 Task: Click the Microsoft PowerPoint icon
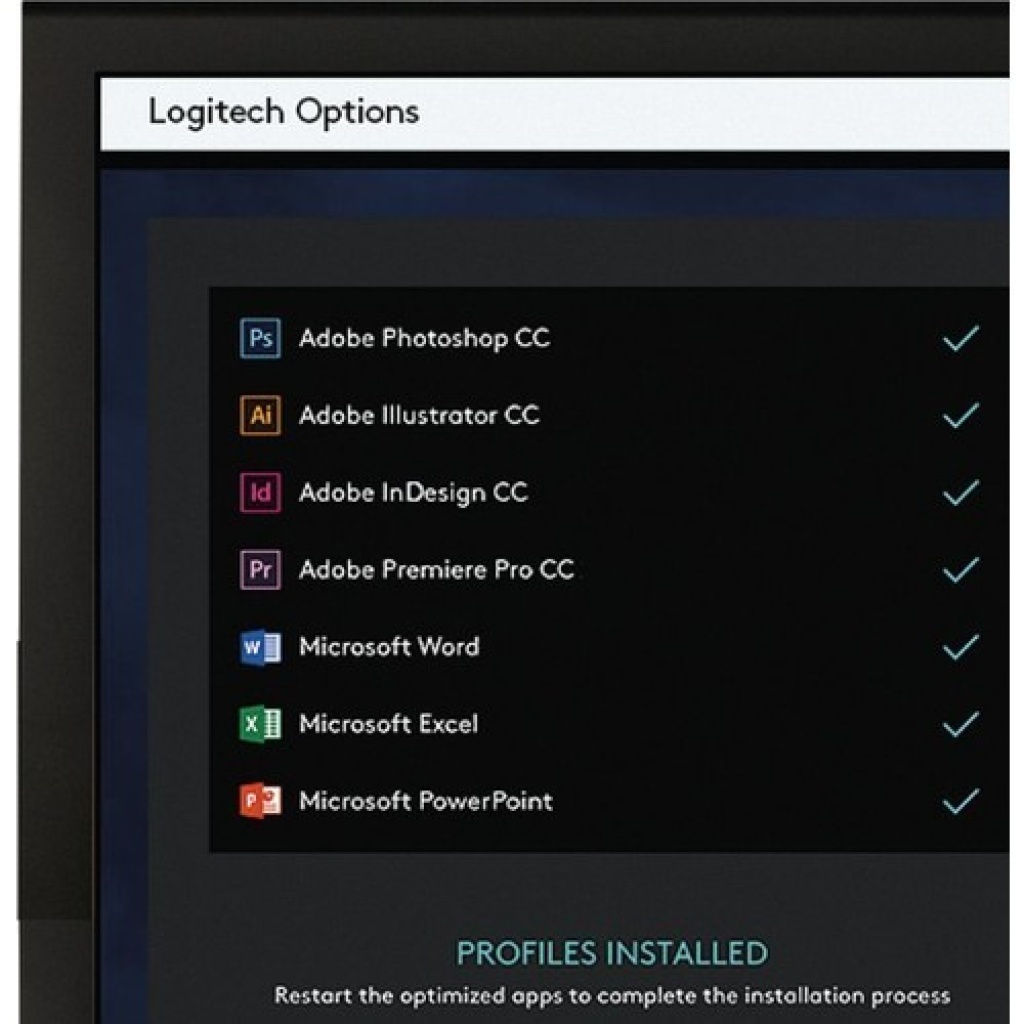[x=260, y=801]
